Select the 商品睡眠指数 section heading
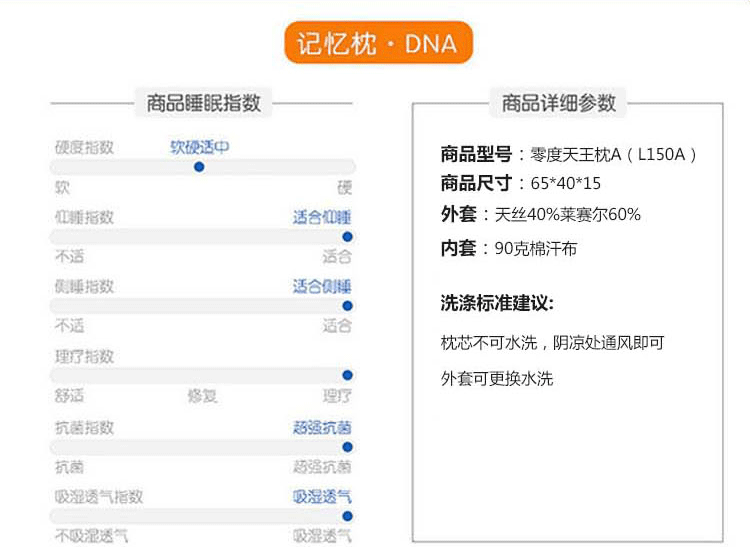The image size is (750, 547). pyautogui.click(x=203, y=102)
